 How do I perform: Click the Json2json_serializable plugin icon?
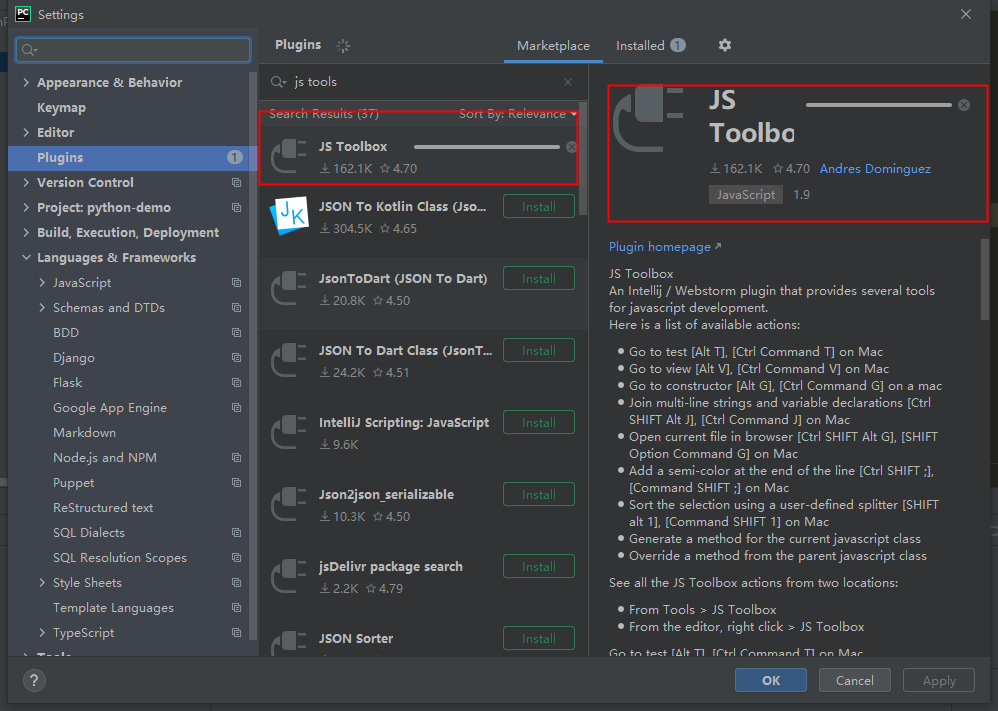pyautogui.click(x=289, y=503)
